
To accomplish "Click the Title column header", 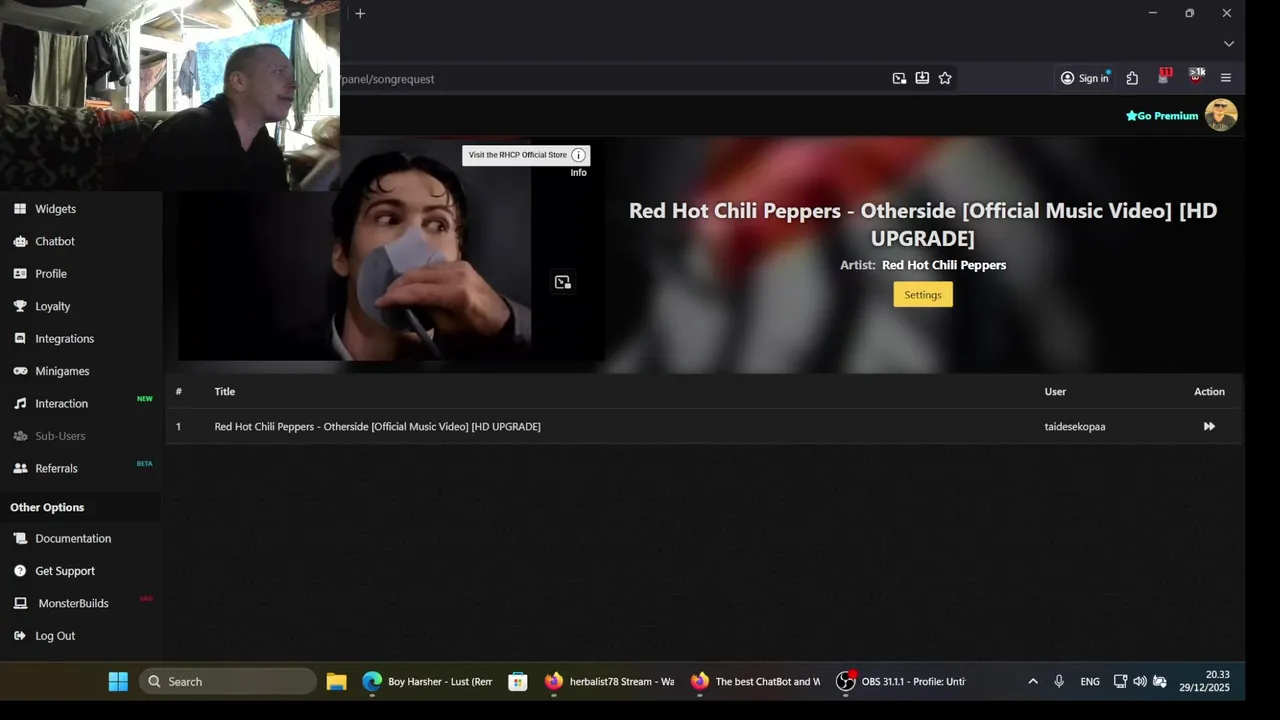I will (224, 392).
